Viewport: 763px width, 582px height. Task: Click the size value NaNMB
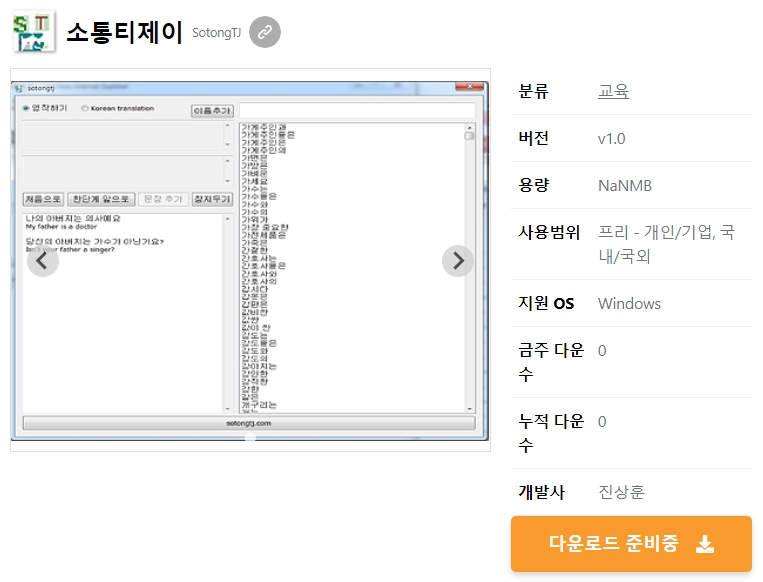(x=625, y=185)
